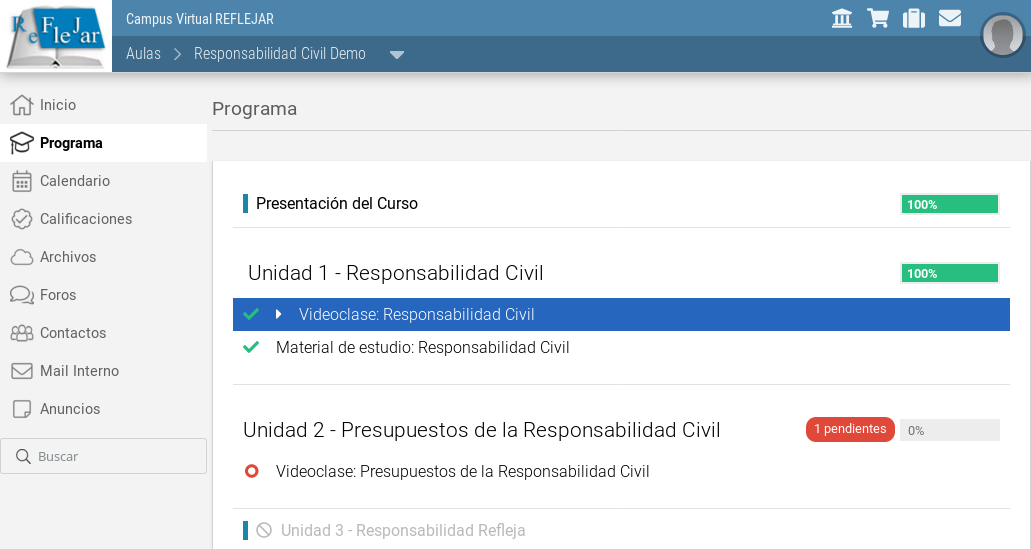Expand the Videoclase: Responsabilidad Civil triangle
This screenshot has width=1031, height=549.
[279, 314]
